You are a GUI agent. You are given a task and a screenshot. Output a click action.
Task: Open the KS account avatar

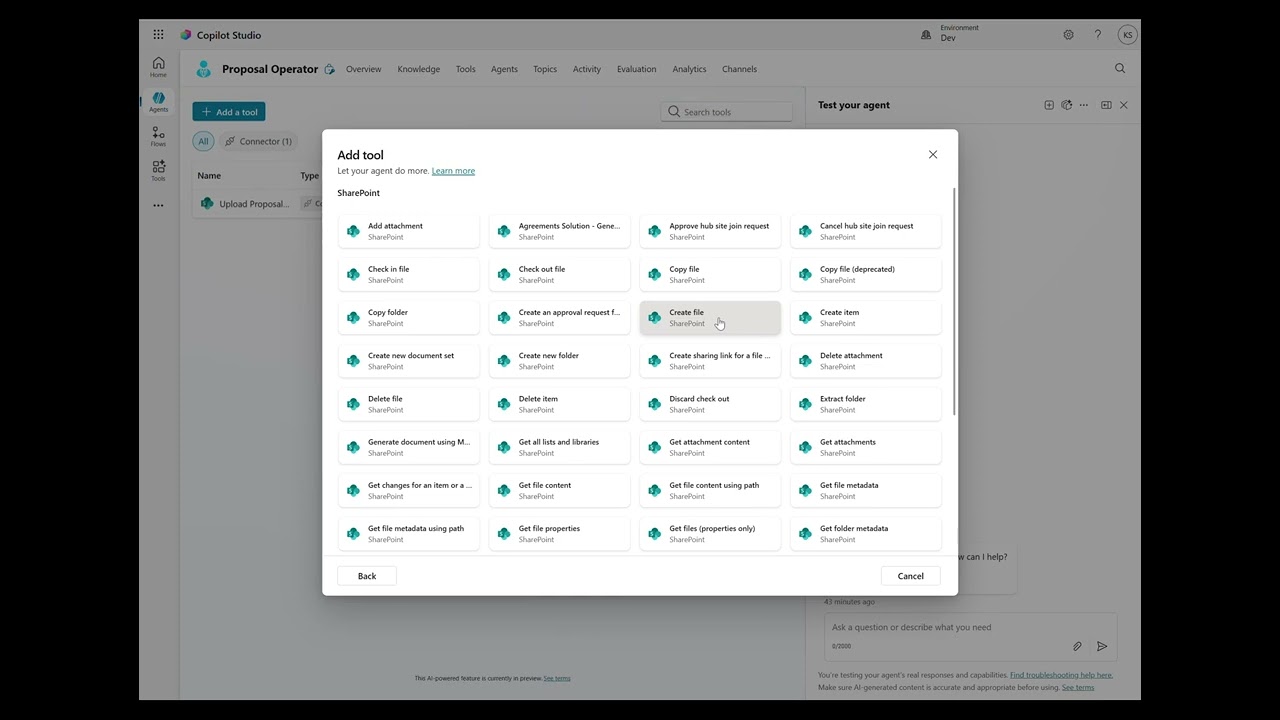[x=1128, y=34]
